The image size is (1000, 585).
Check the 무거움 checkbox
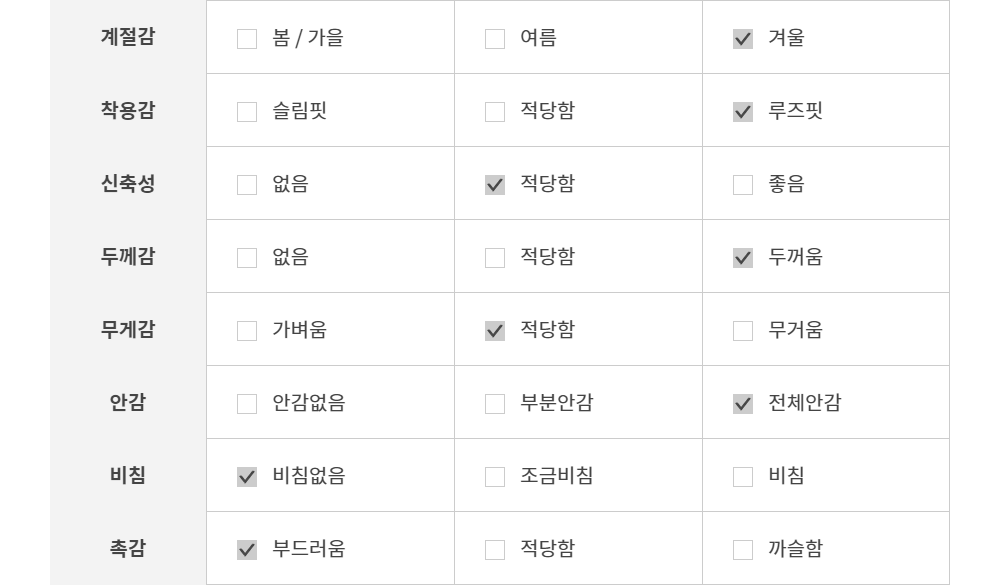[743, 331]
